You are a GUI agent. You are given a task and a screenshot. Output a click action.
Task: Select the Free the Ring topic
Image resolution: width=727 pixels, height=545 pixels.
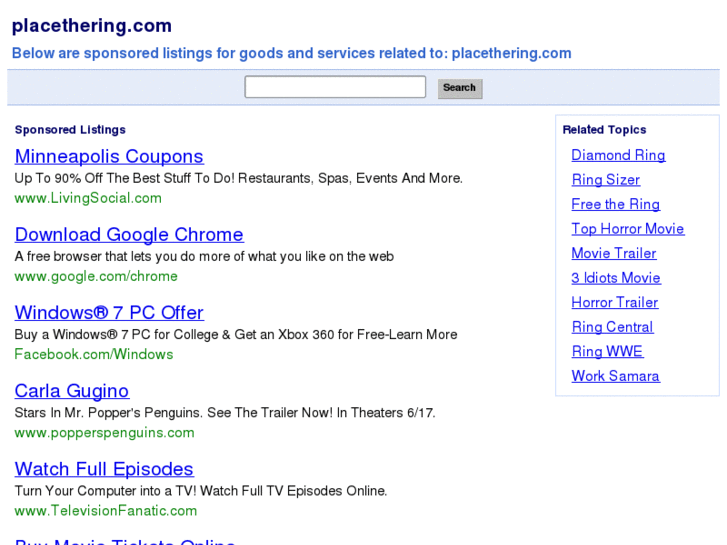pos(615,204)
